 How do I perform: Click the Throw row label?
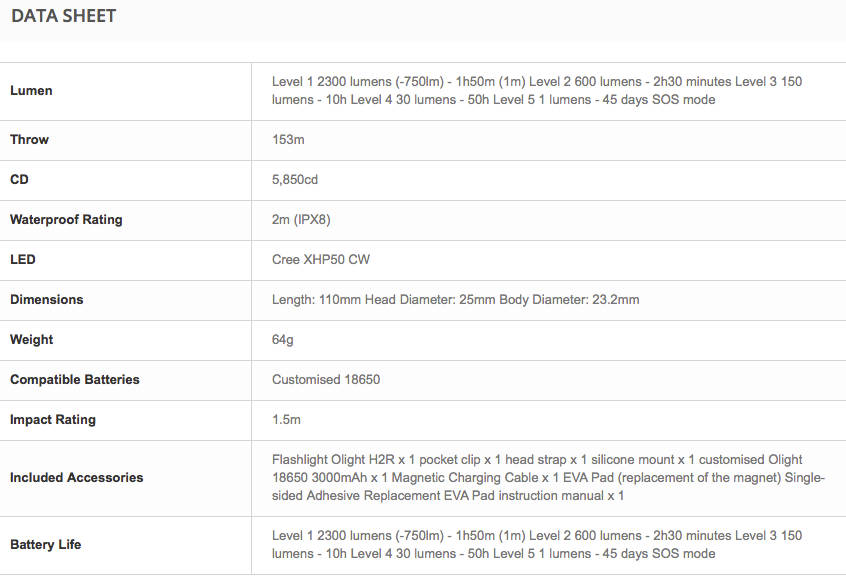click(29, 140)
